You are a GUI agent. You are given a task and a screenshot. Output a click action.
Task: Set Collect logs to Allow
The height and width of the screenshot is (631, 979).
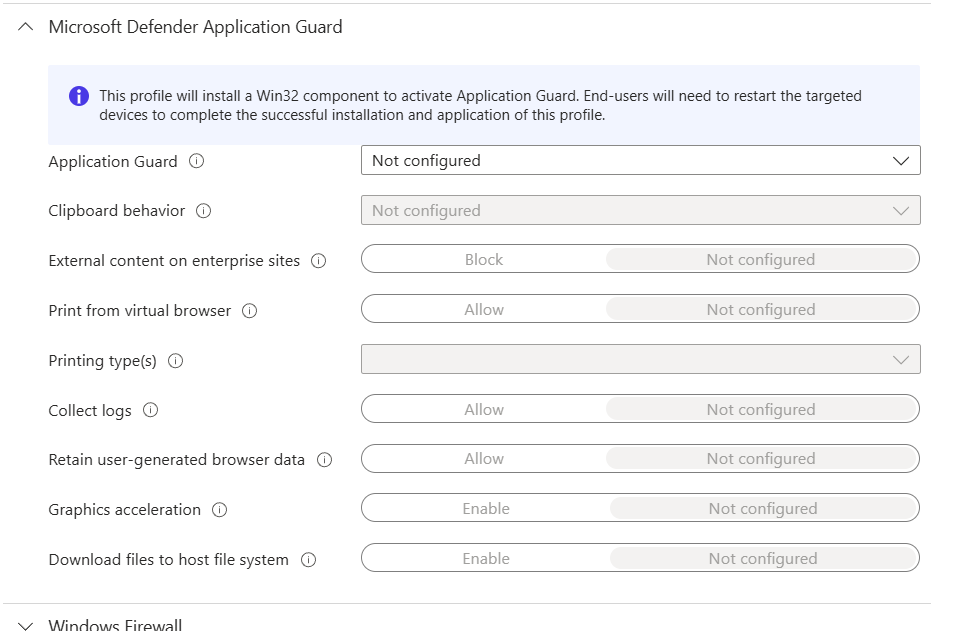point(484,409)
